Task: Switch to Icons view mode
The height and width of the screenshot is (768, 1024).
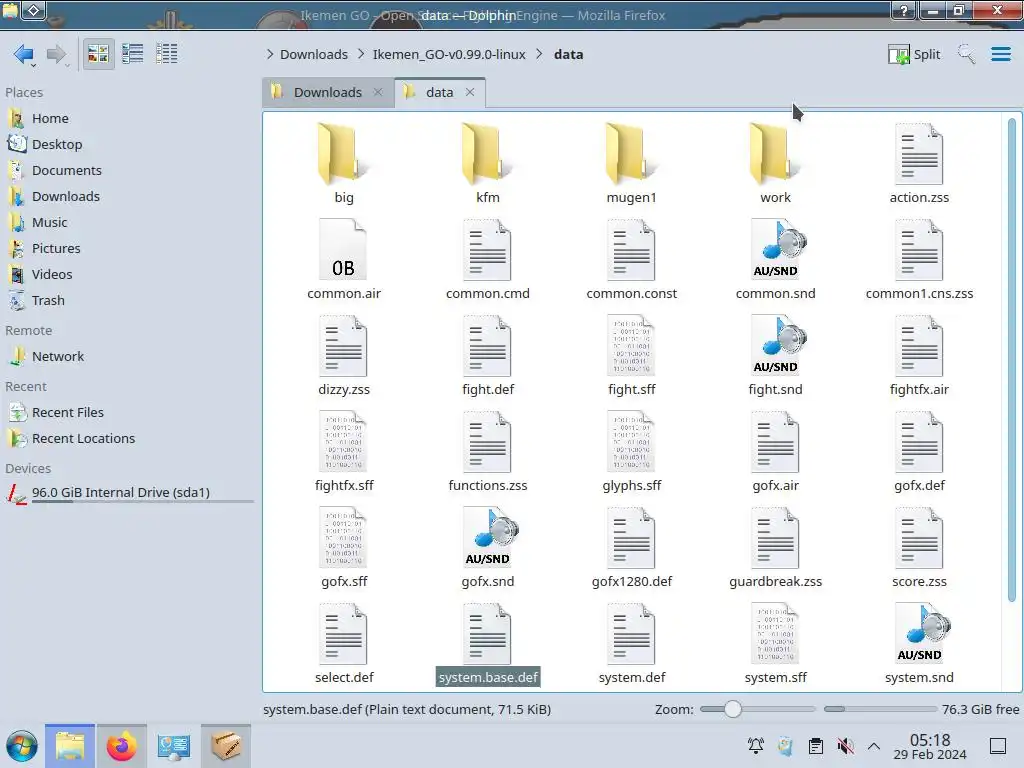Action: [98, 54]
